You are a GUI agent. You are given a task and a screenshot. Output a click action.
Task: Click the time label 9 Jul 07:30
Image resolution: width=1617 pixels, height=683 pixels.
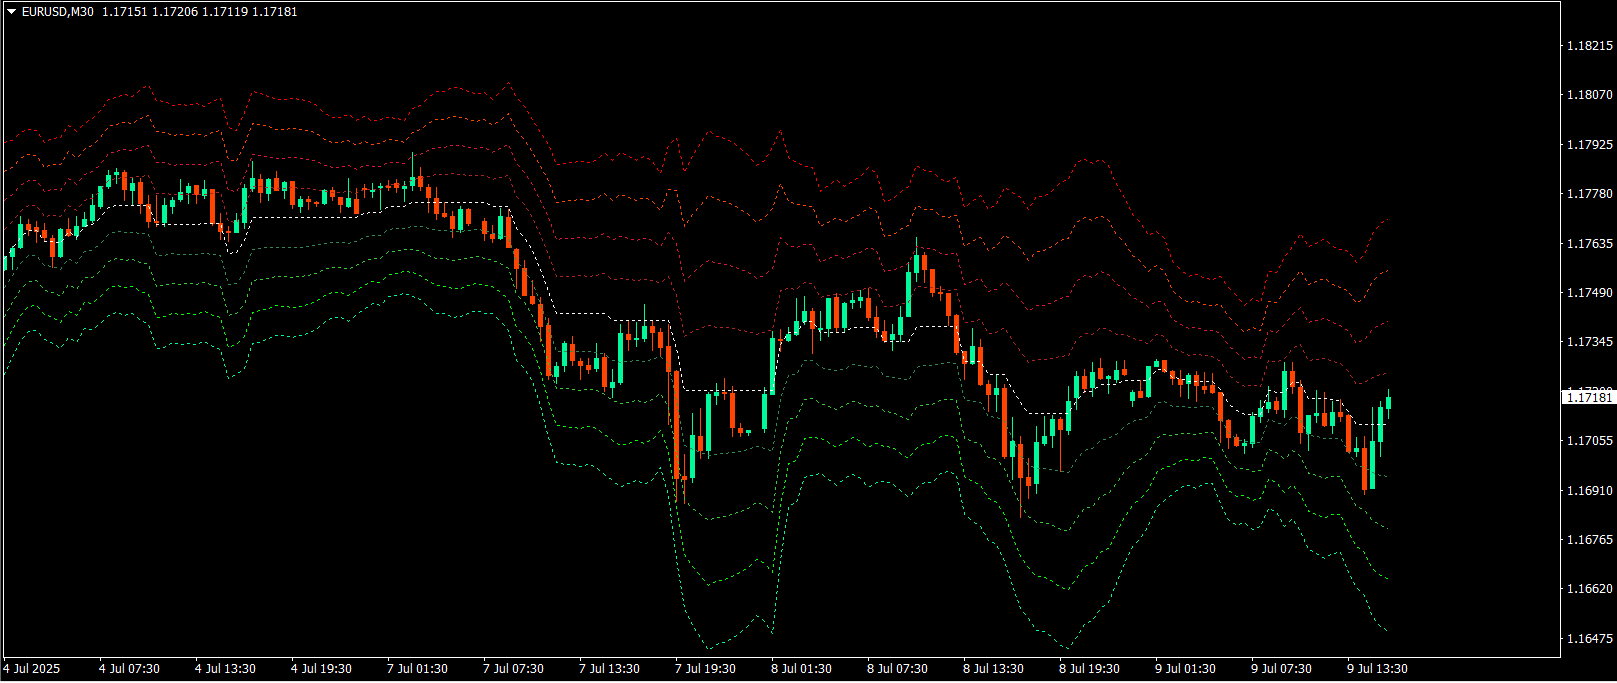(x=1282, y=669)
